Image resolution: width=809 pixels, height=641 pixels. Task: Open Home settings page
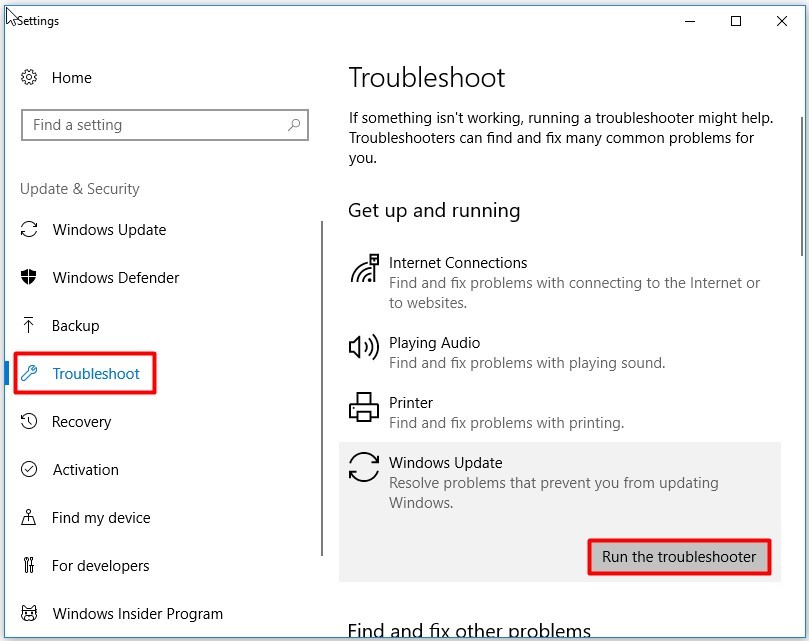[x=72, y=77]
